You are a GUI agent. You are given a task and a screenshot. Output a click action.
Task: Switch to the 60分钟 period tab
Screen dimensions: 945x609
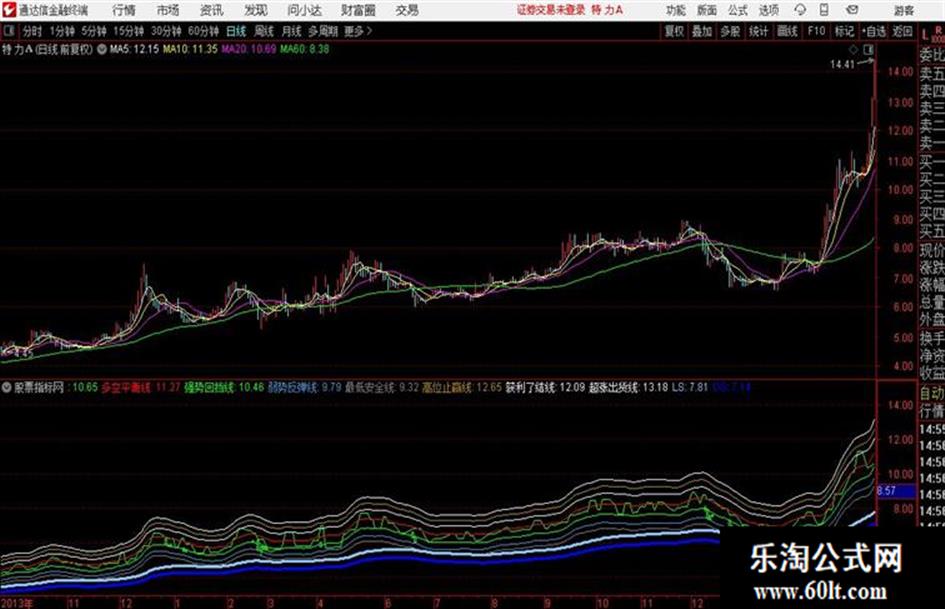204,31
